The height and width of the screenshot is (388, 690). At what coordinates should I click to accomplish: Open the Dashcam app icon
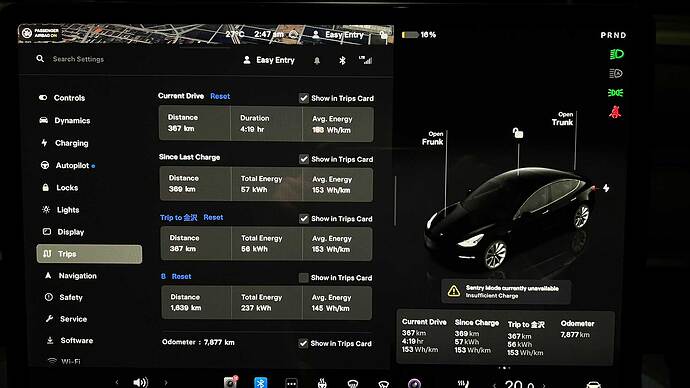231,382
